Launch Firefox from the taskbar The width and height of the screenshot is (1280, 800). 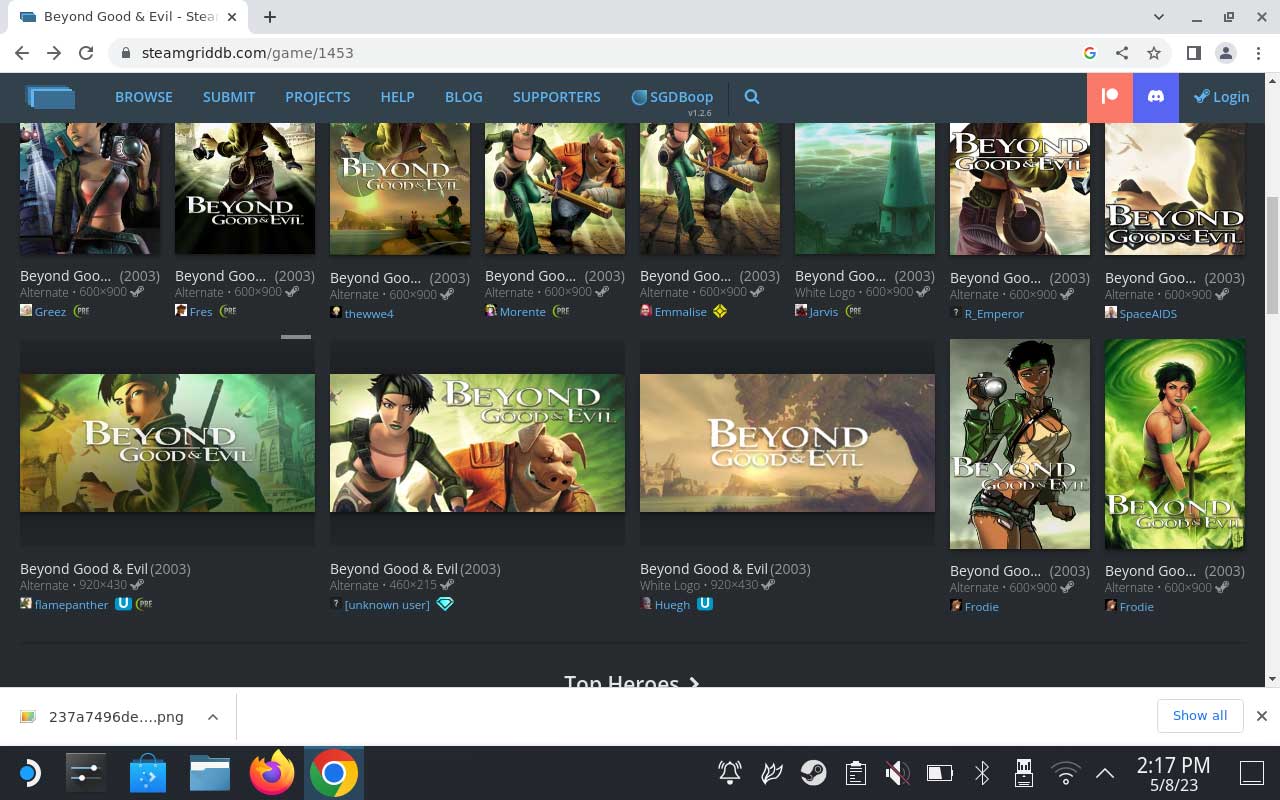click(x=272, y=773)
